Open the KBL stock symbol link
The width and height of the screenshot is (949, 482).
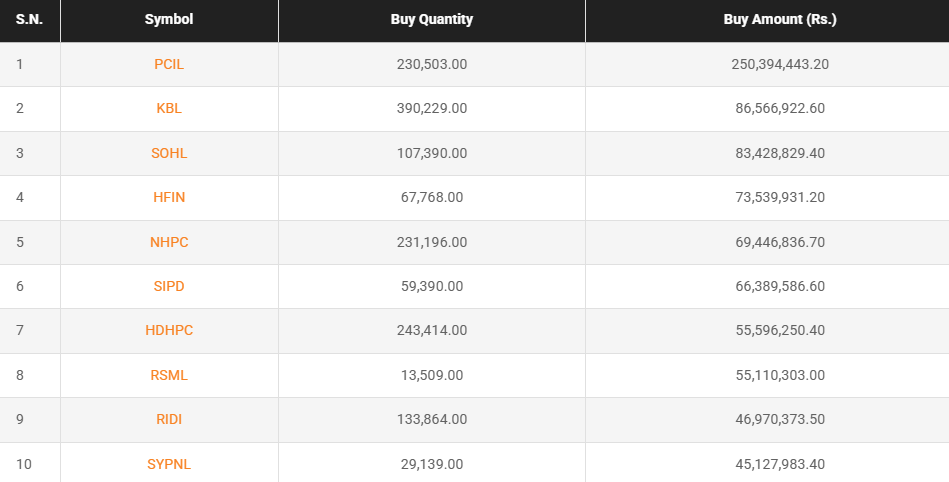(169, 109)
